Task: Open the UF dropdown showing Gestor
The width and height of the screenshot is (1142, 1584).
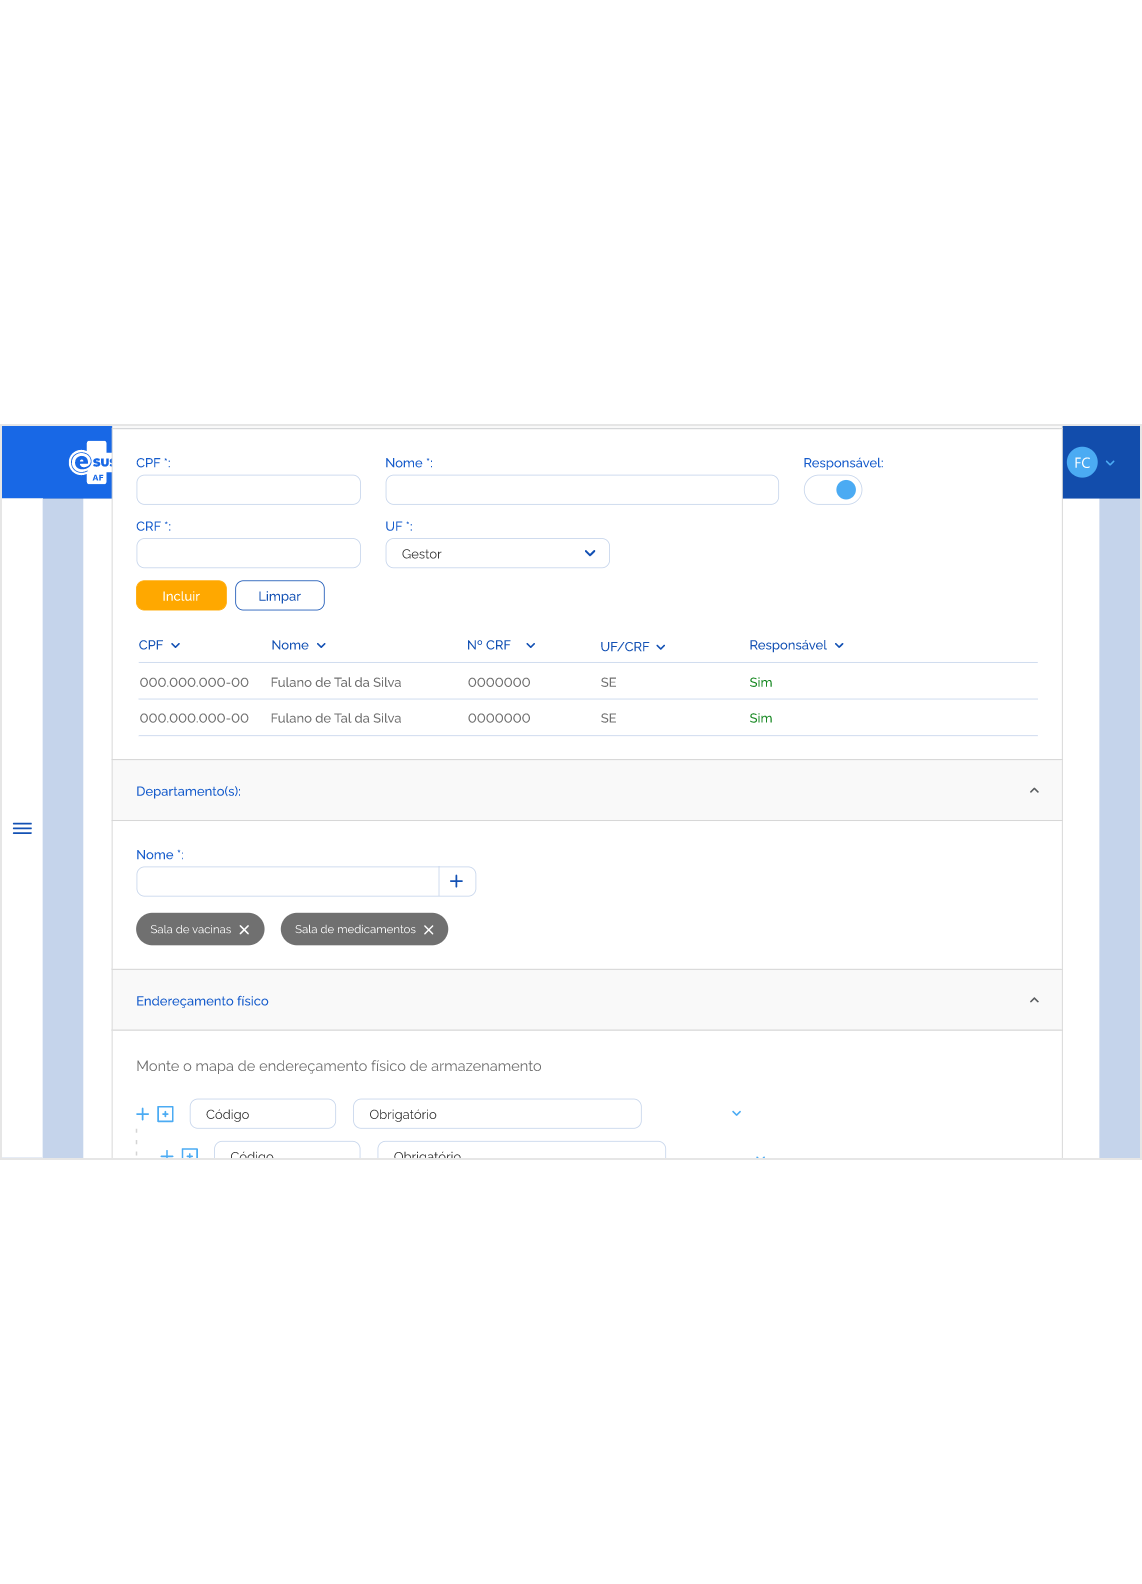Action: click(497, 554)
